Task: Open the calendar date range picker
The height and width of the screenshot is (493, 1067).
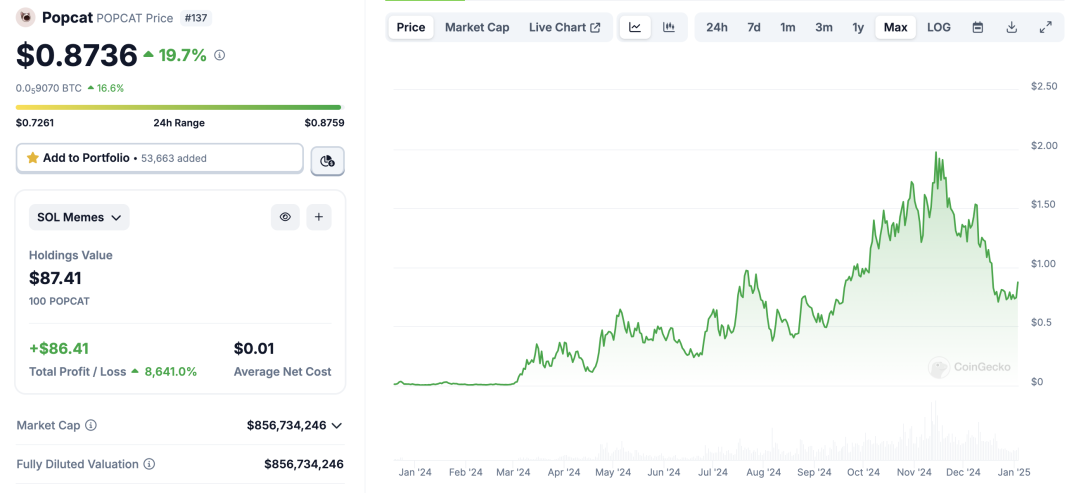Action: point(978,27)
